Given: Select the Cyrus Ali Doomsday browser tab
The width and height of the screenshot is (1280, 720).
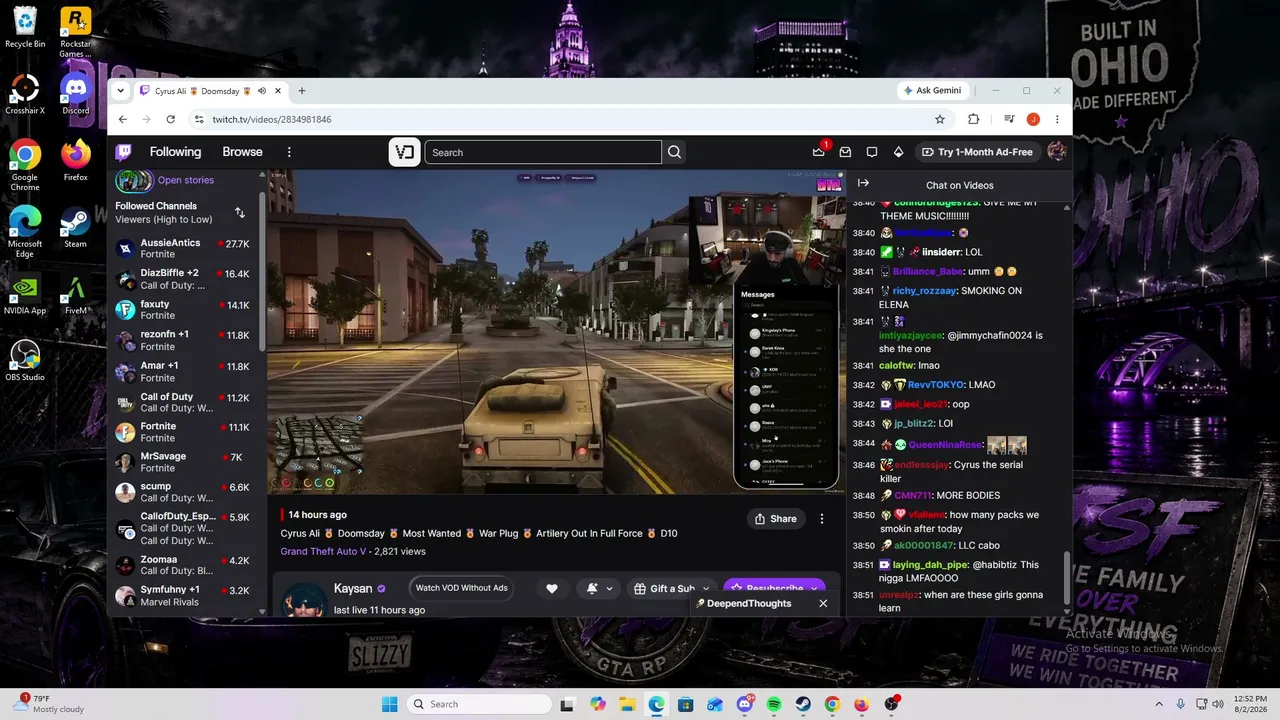Looking at the screenshot, I should pos(211,91).
